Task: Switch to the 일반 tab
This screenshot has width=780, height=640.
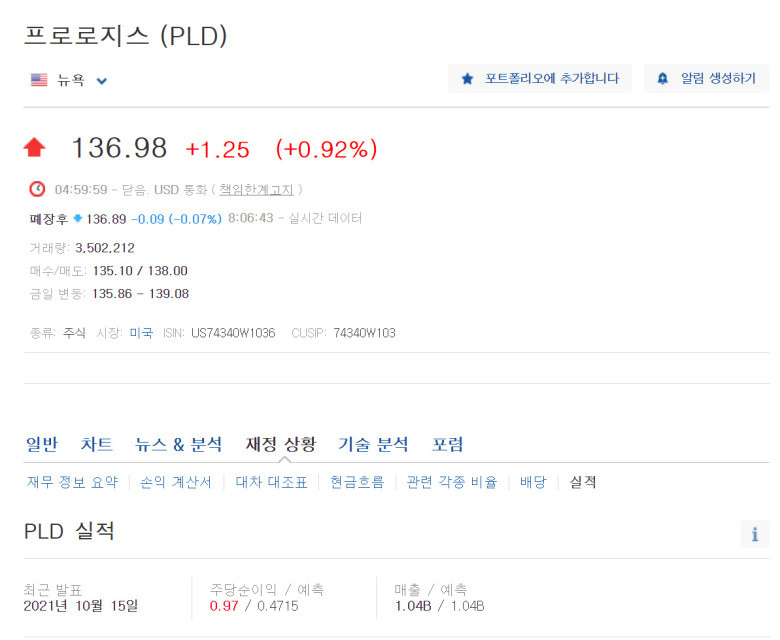Action: click(x=42, y=444)
